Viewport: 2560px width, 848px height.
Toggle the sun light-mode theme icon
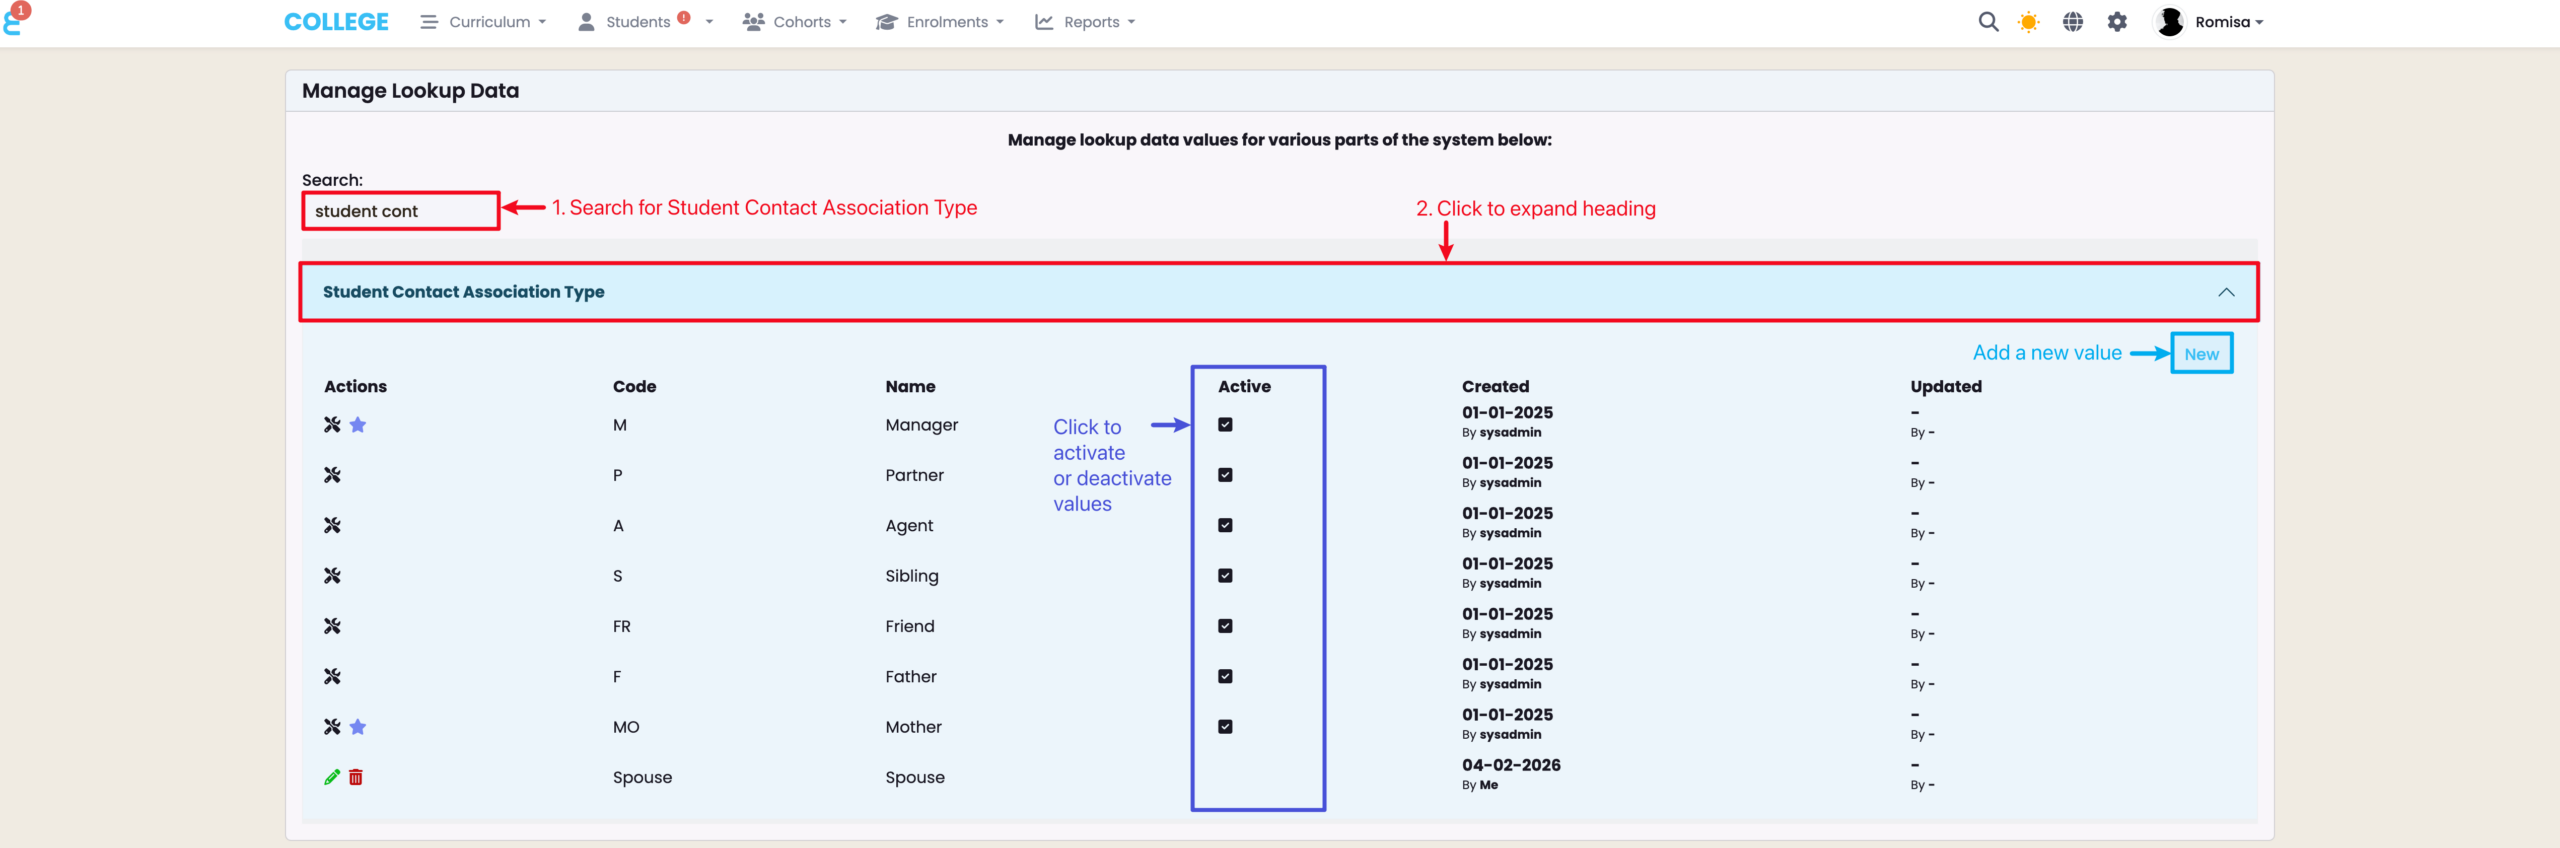(x=2029, y=22)
